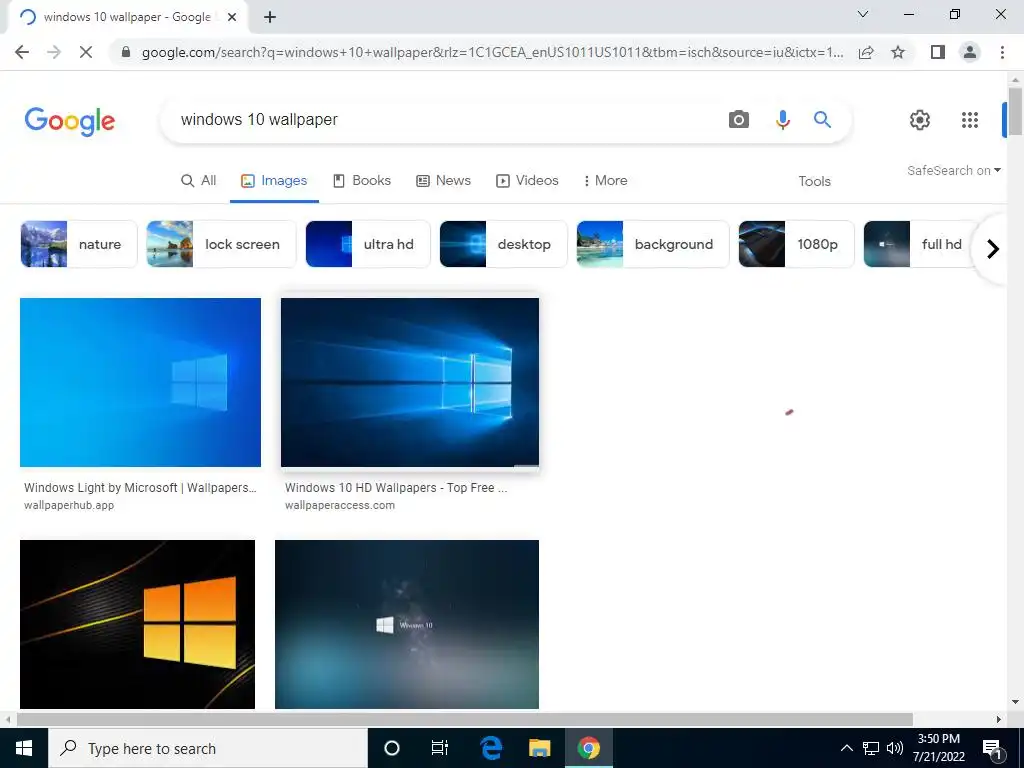The width and height of the screenshot is (1024, 768).
Task: Bookmark this tab with star icon
Action: click(x=898, y=52)
